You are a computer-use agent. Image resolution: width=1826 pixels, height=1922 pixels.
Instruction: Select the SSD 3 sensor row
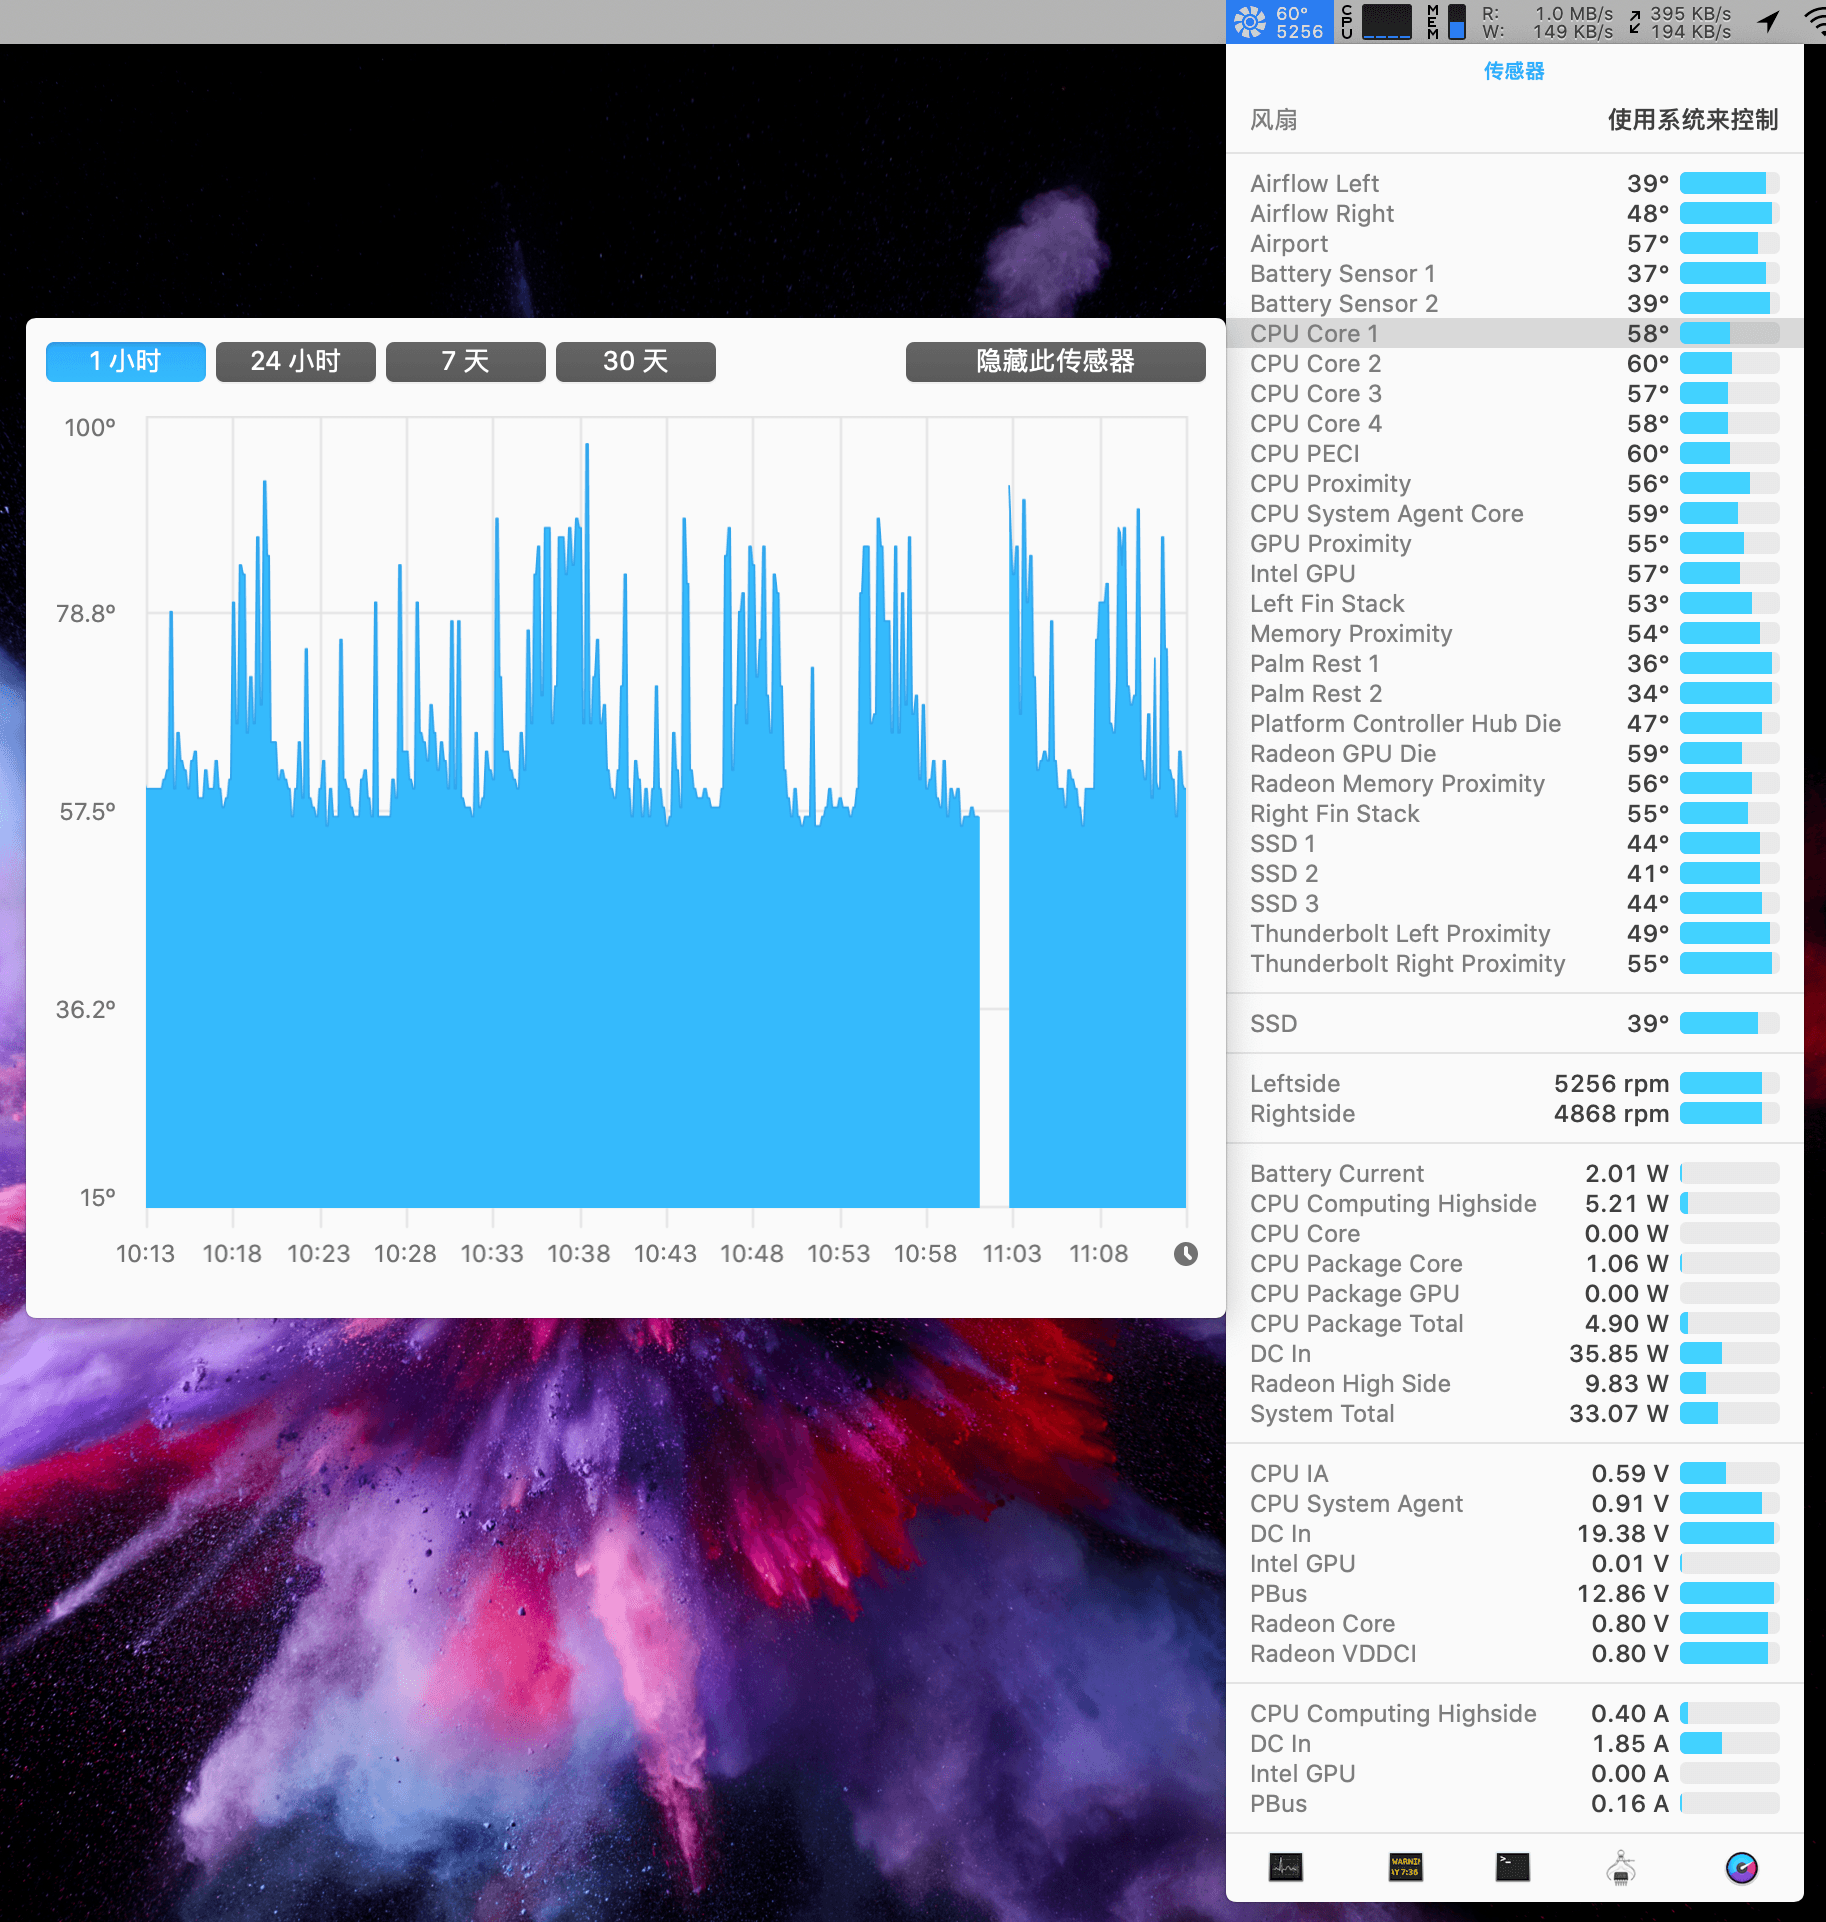coord(1515,903)
